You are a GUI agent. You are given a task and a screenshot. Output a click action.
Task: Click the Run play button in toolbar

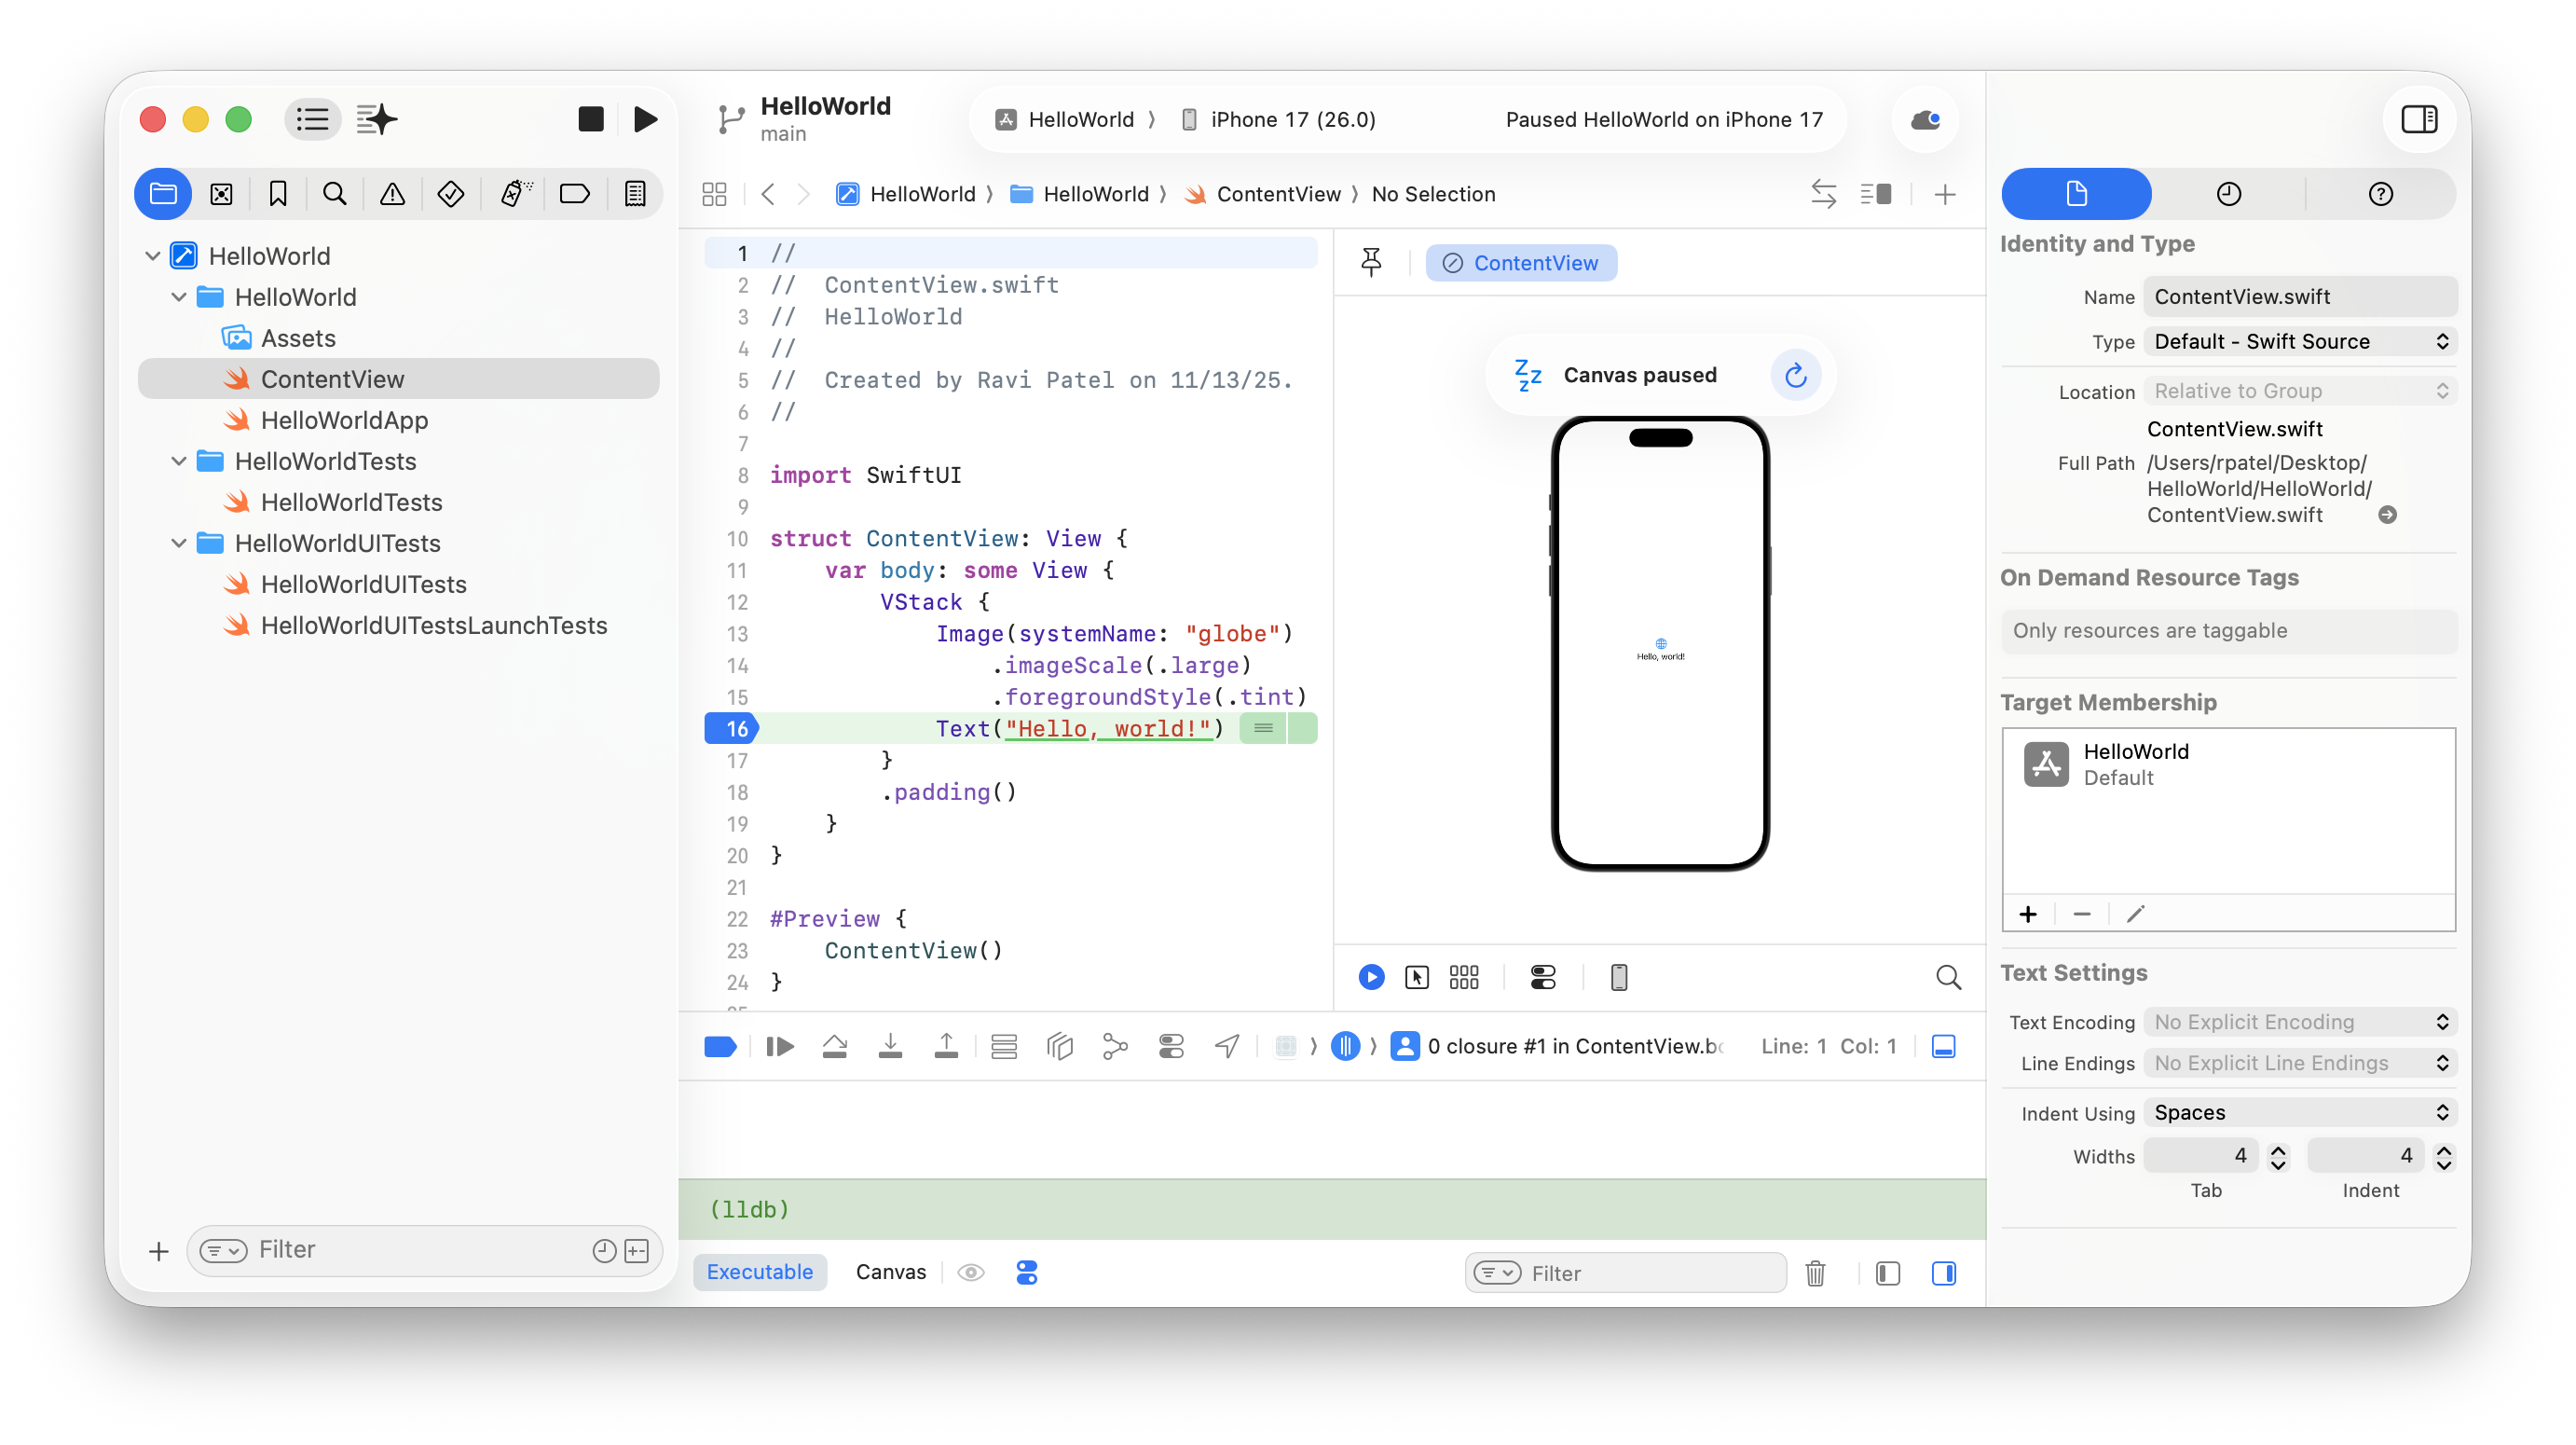click(646, 119)
